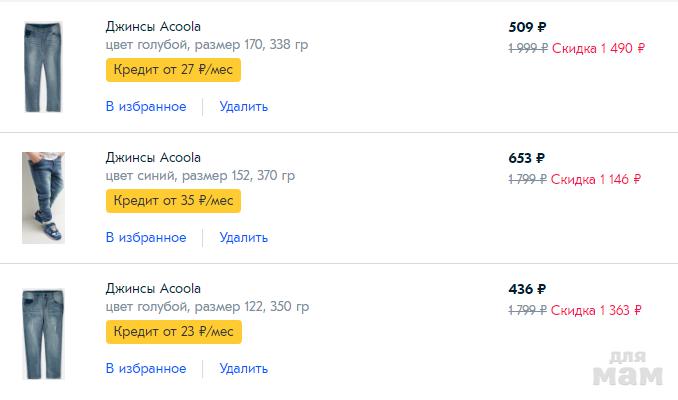Viewport: 678px width, 400px height.
Task: Click the Джинсы Acoola title for size 152
Action: (x=153, y=157)
